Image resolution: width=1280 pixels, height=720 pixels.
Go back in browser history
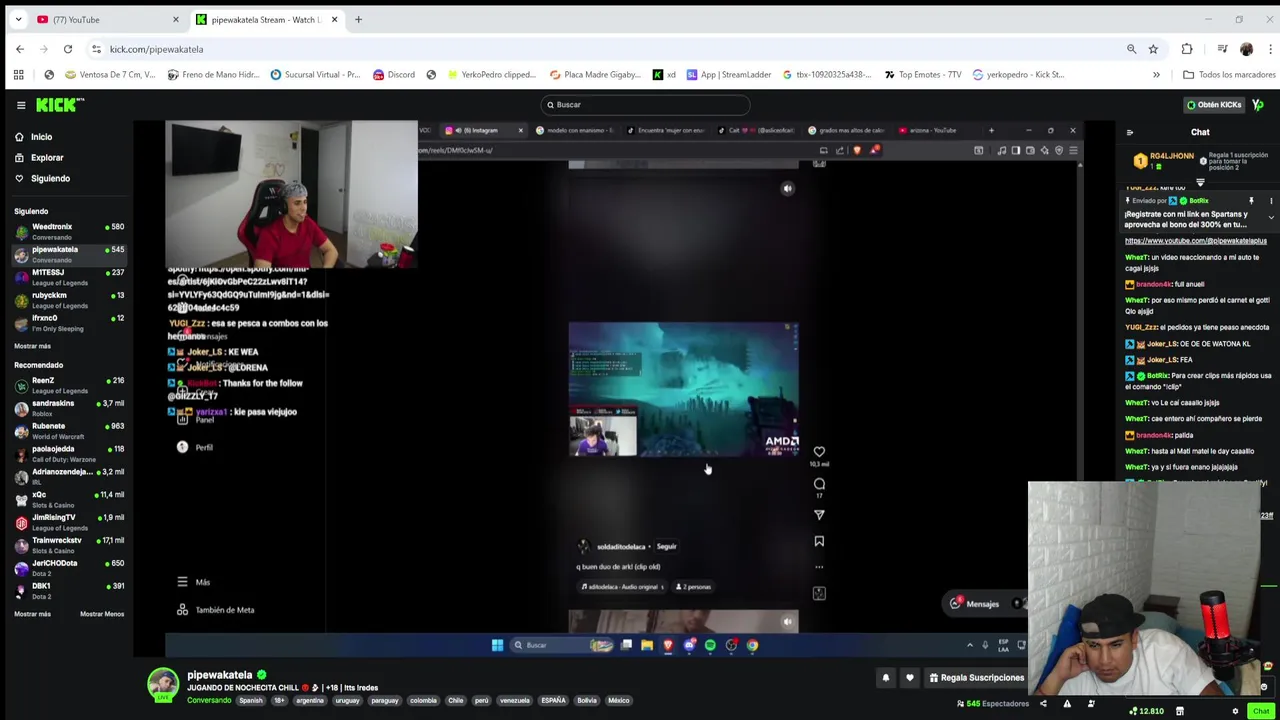[20, 49]
